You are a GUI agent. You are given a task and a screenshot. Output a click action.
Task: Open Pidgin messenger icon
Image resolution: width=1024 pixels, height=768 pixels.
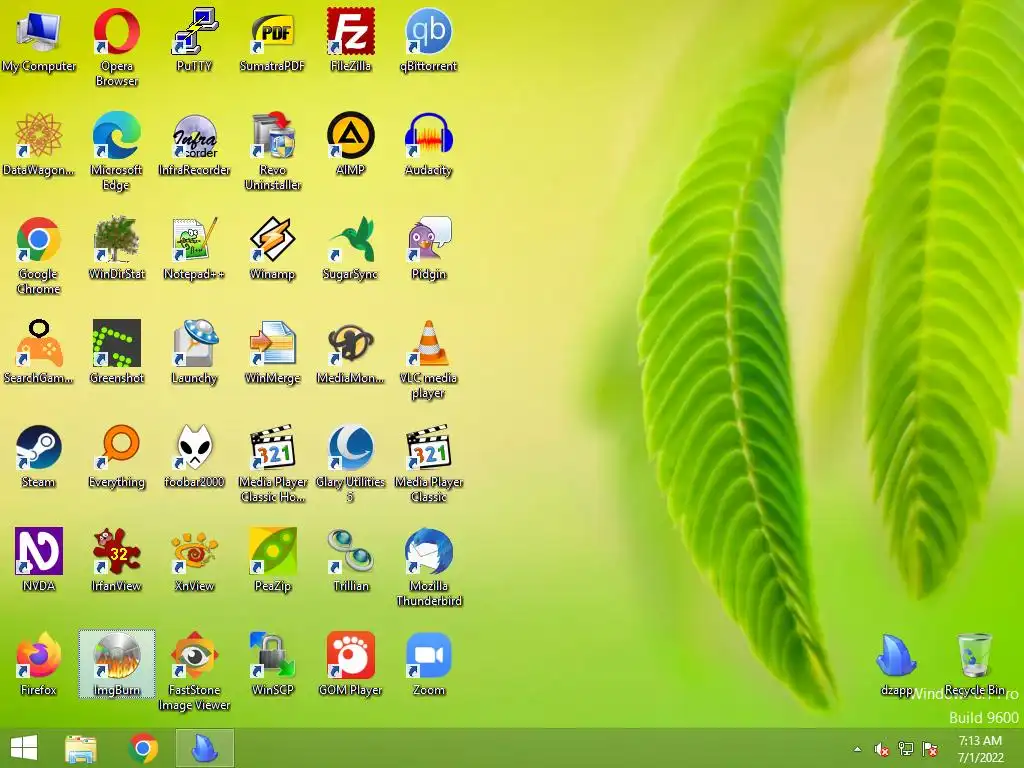tap(428, 248)
